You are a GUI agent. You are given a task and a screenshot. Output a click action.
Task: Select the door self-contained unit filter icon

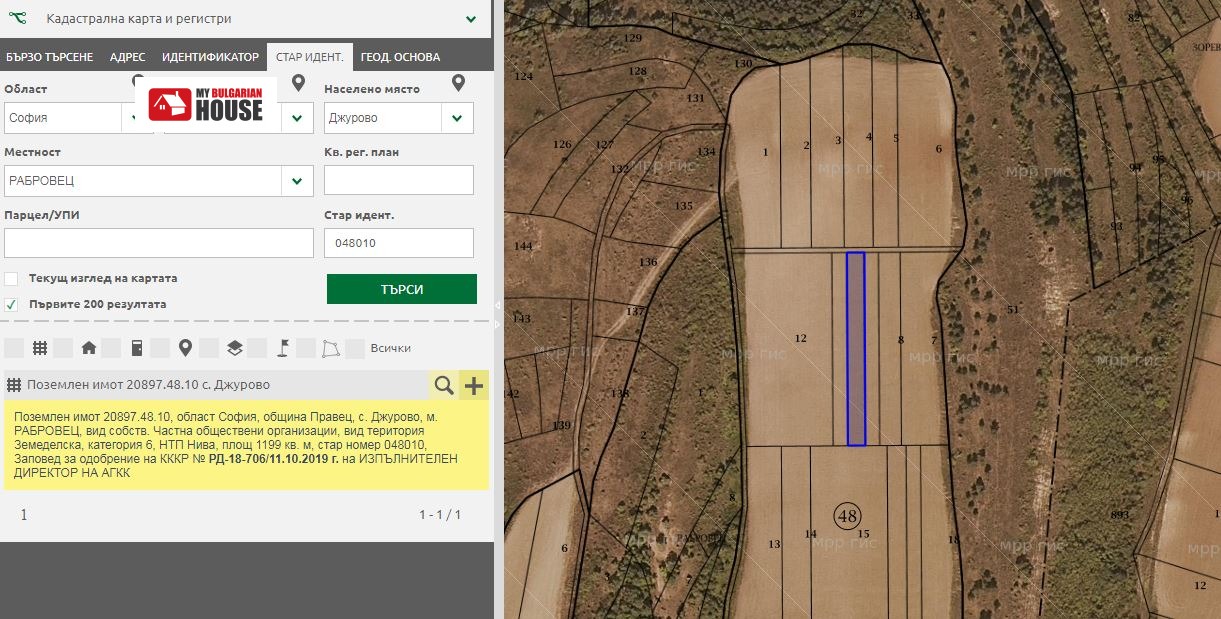(x=137, y=348)
